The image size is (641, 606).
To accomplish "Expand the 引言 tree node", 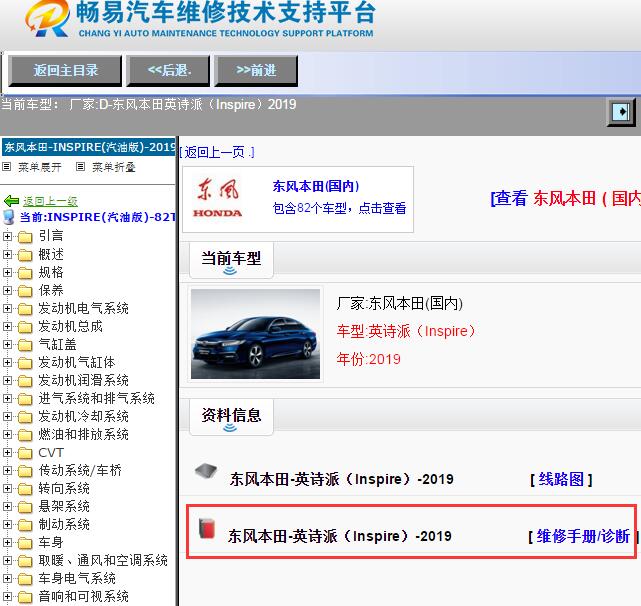I will pyautogui.click(x=7, y=236).
